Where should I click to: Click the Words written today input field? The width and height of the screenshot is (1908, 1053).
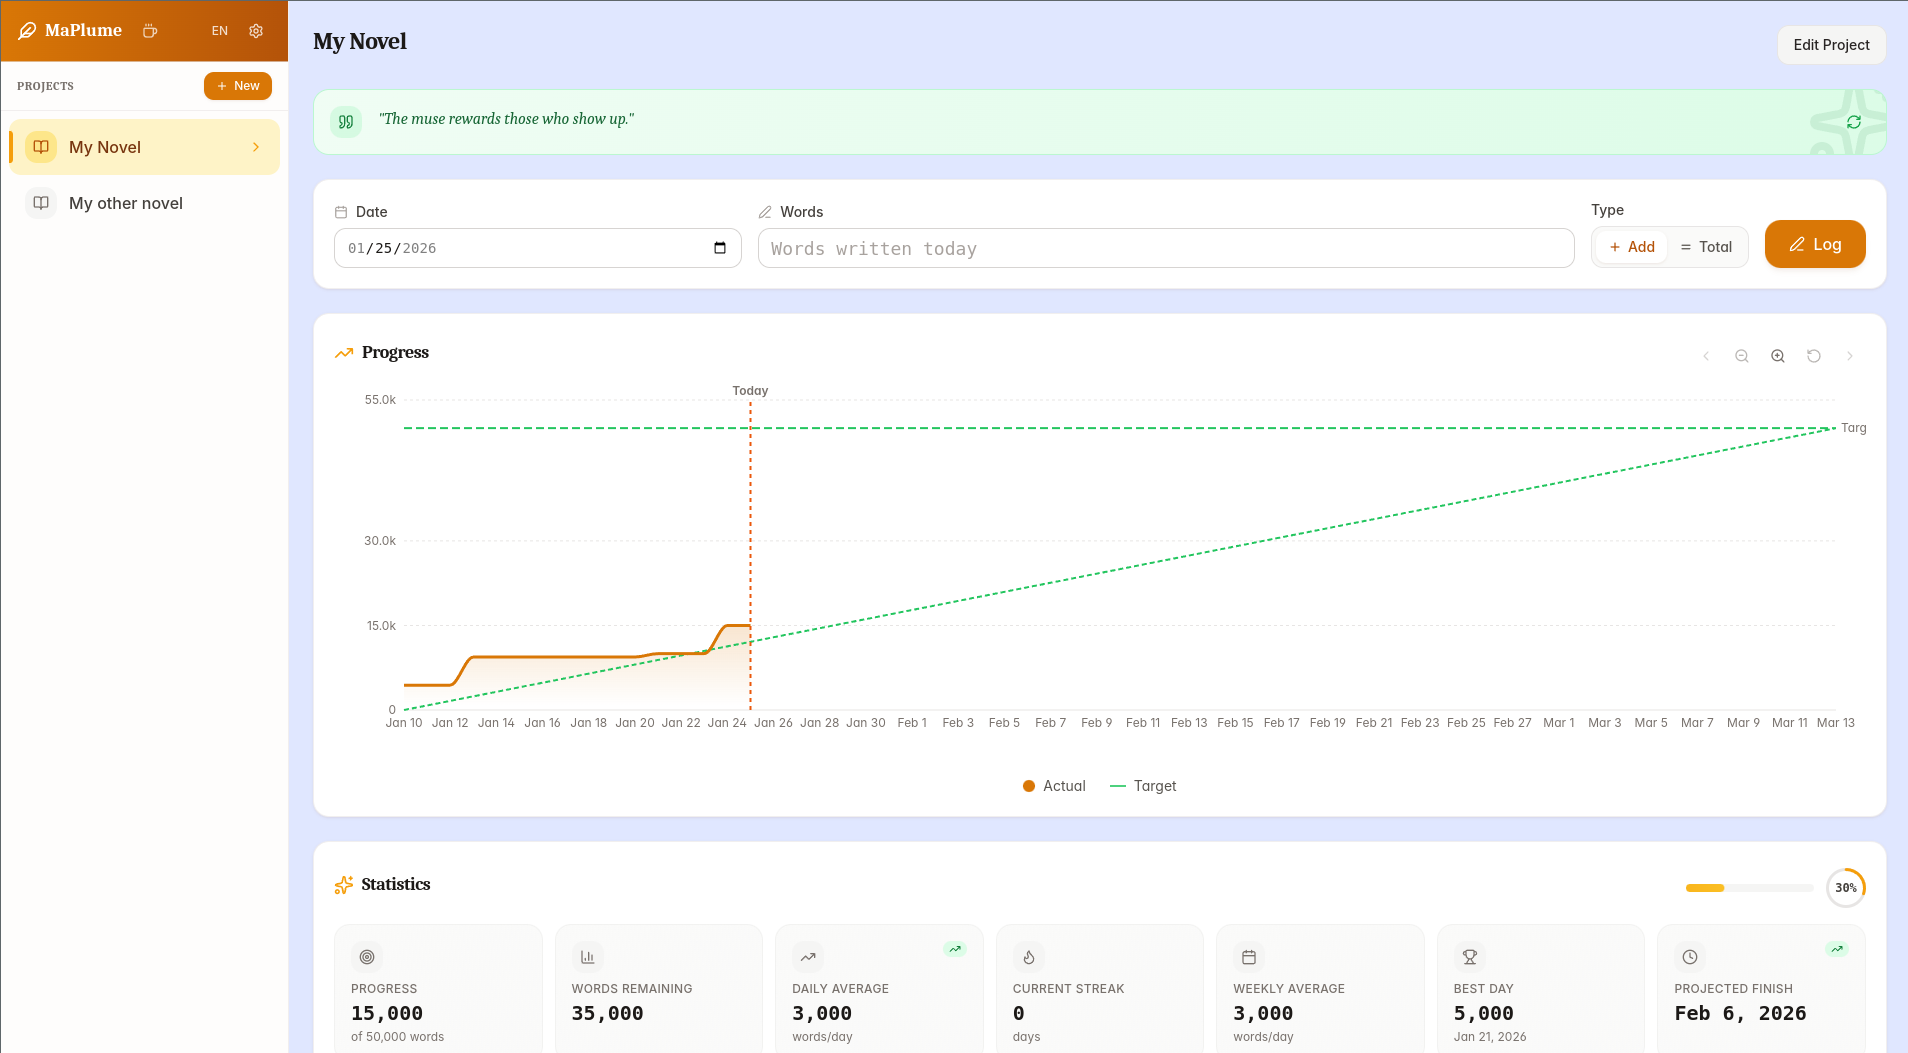coord(1165,248)
